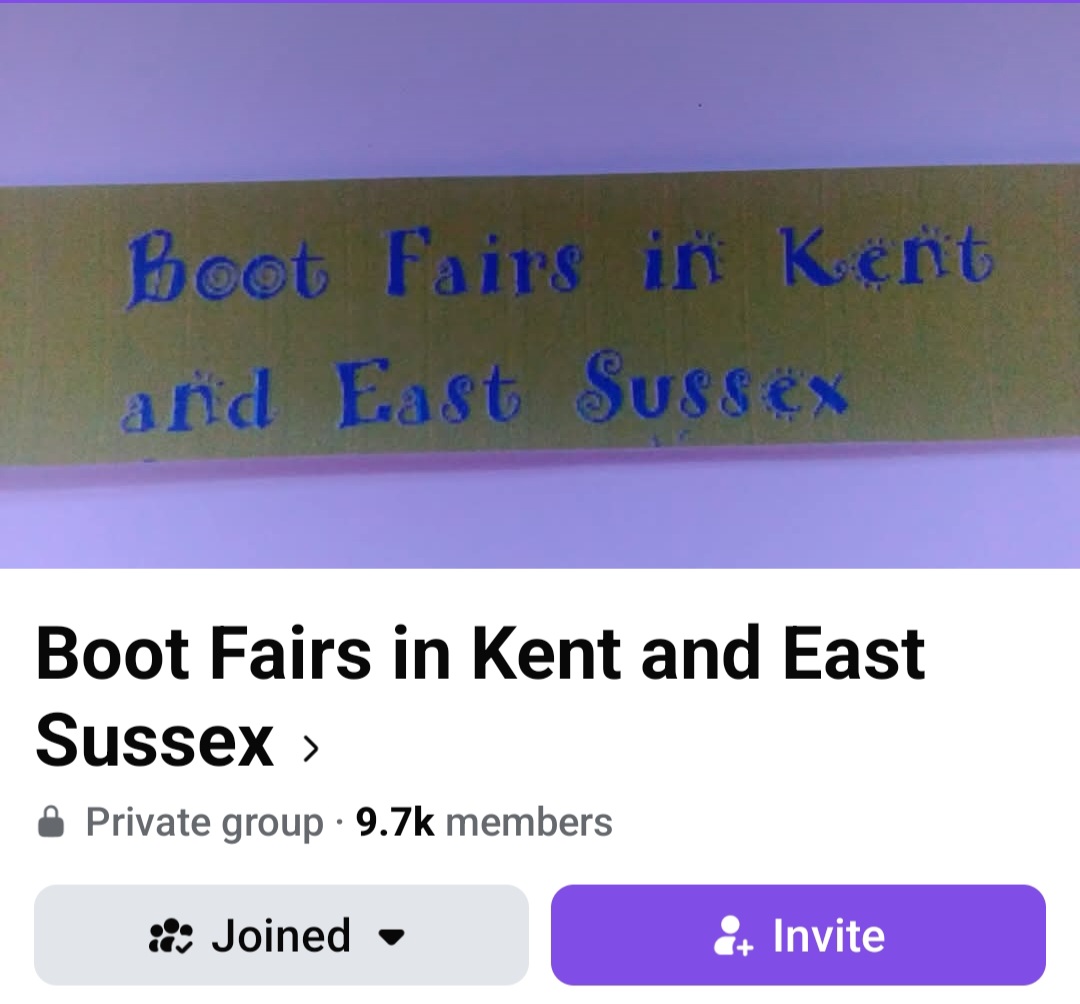The height and width of the screenshot is (1004, 1080).
Task: Tap 'and East Sussex' on the banner
Action: click(x=484, y=390)
